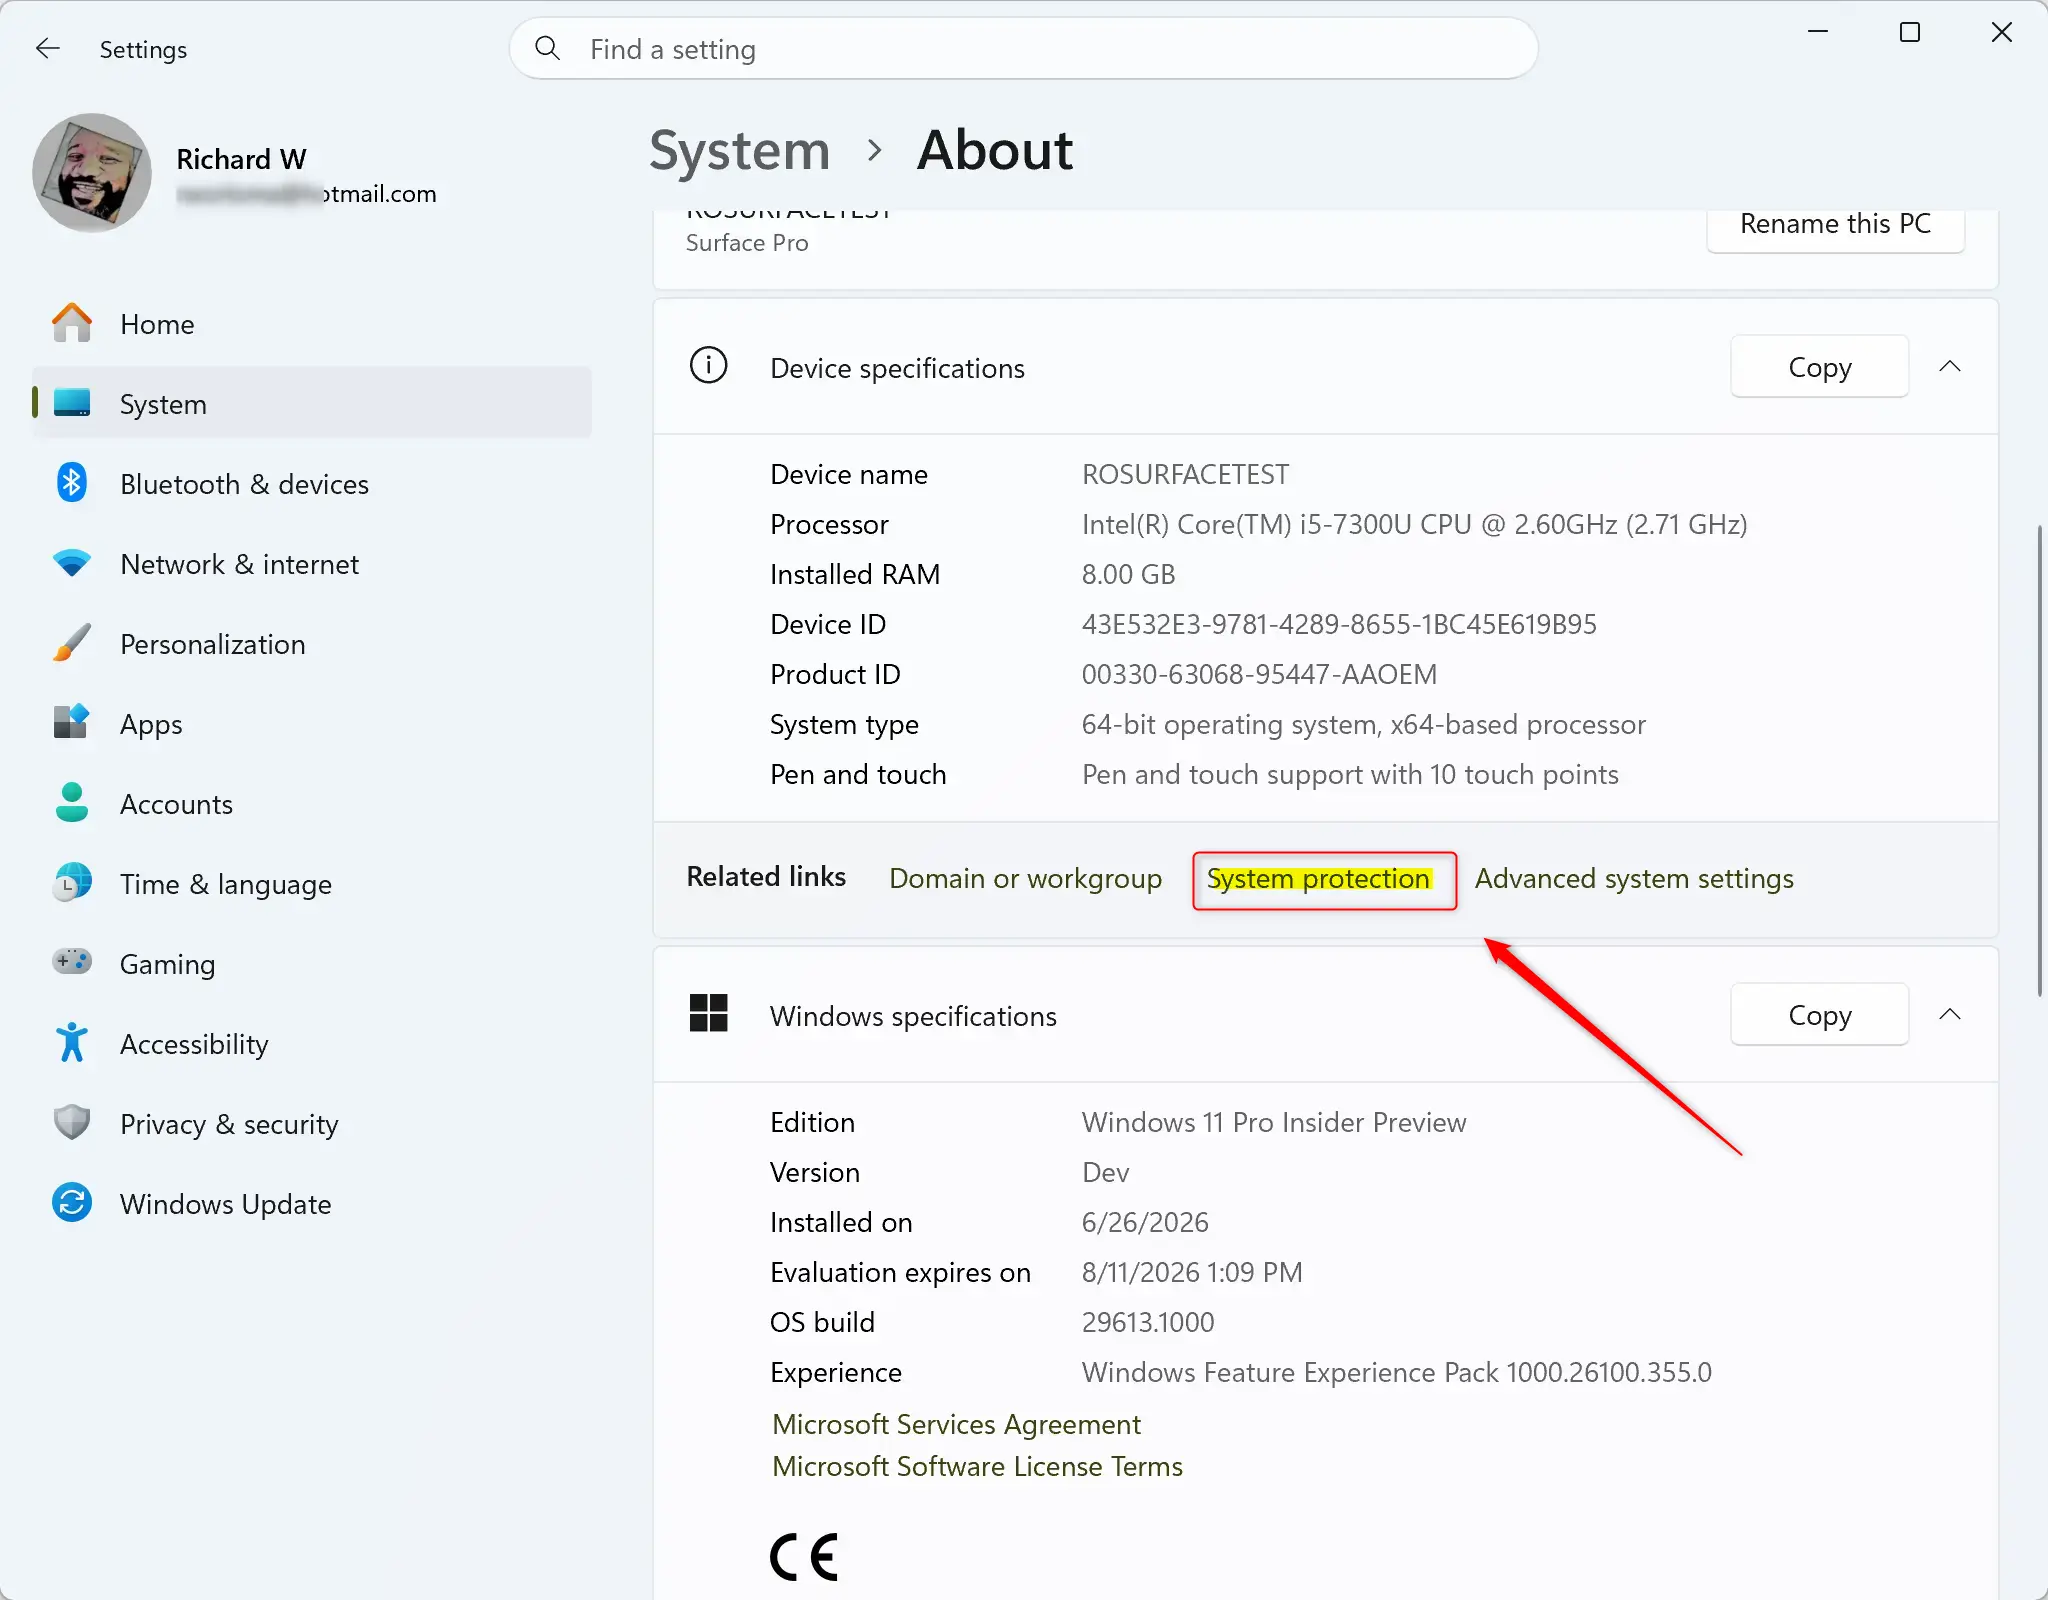Go to Privacy & security

[x=312, y=1124]
